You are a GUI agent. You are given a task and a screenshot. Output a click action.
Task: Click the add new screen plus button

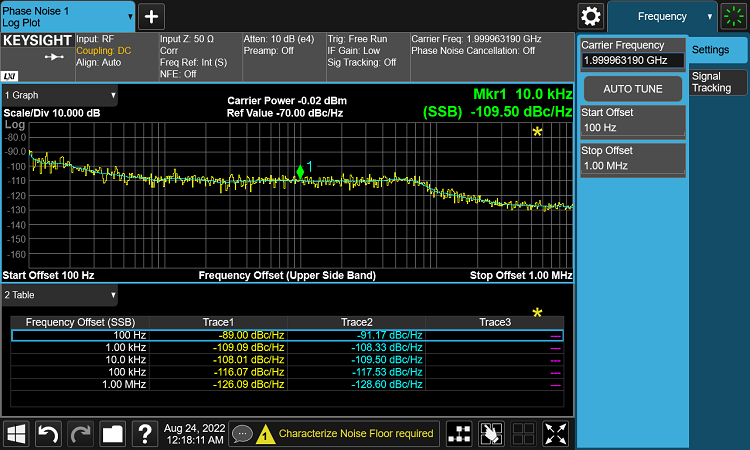click(151, 16)
